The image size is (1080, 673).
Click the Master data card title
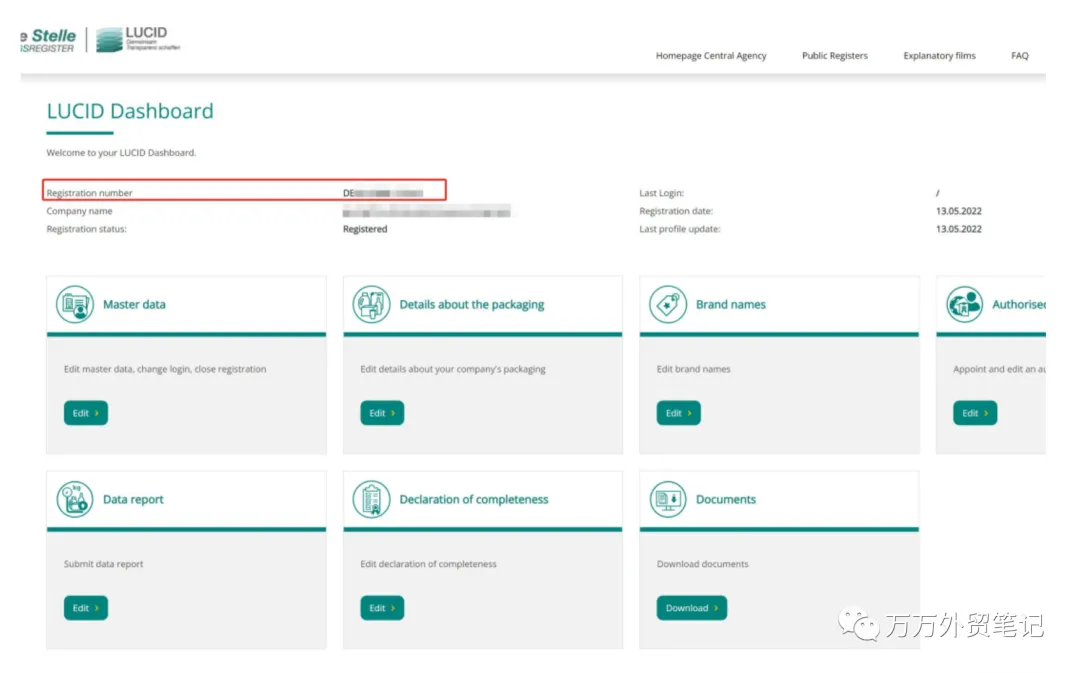tap(134, 304)
